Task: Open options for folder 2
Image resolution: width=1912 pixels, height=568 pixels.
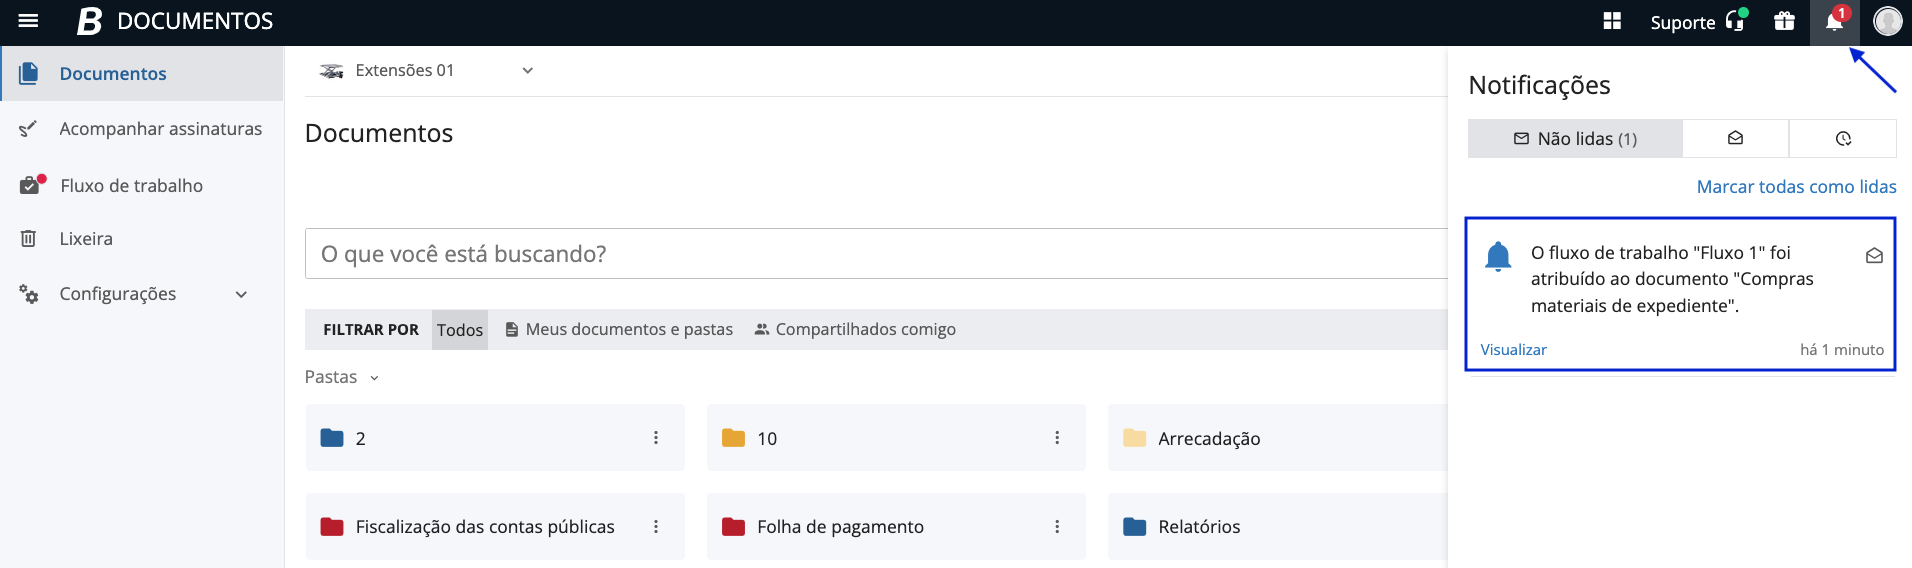Action: 656,438
